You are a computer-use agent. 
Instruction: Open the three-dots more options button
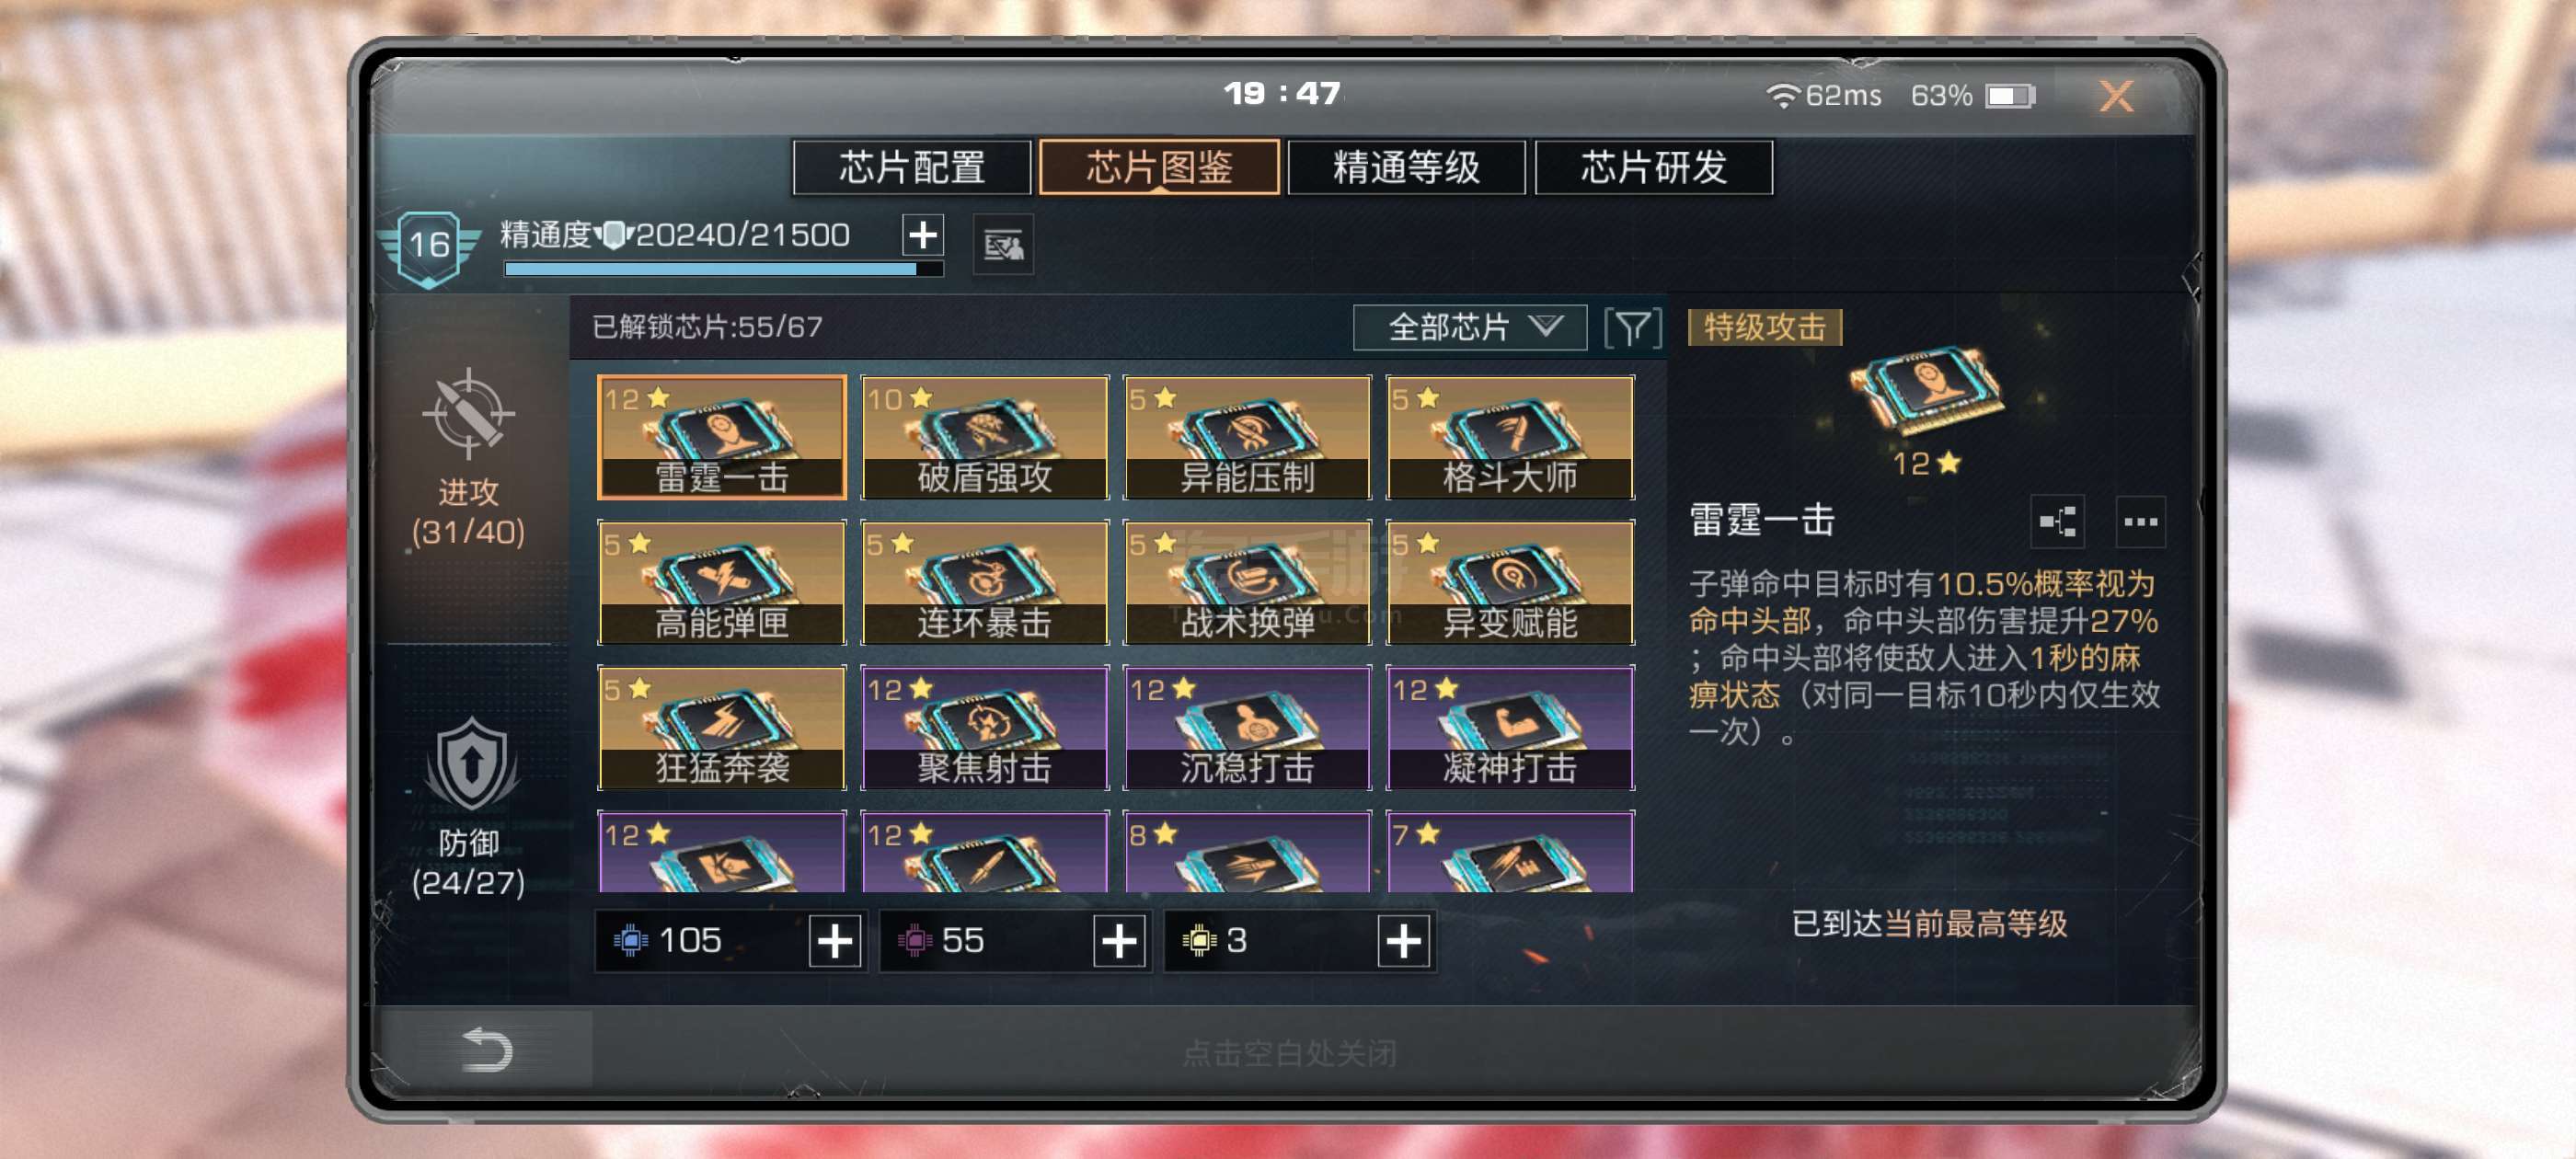(x=2140, y=521)
